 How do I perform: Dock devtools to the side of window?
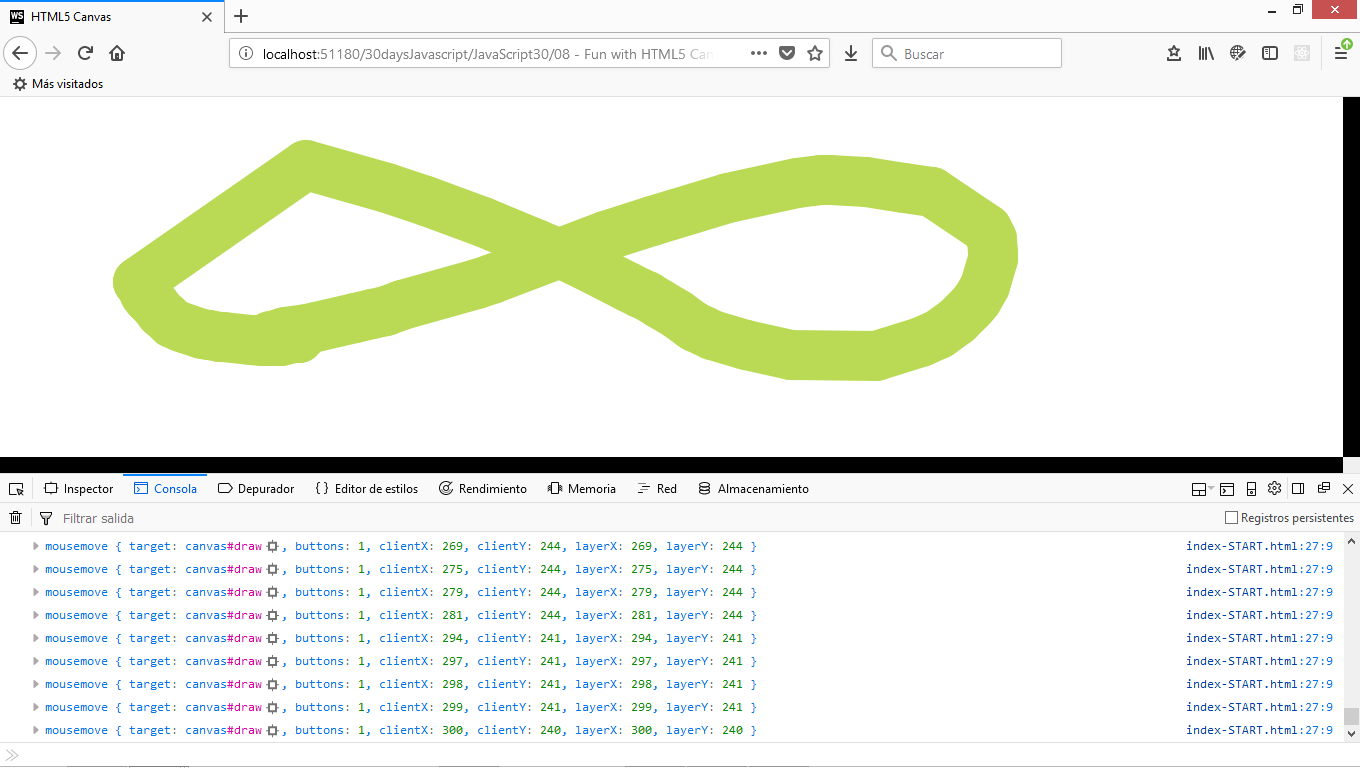1298,488
